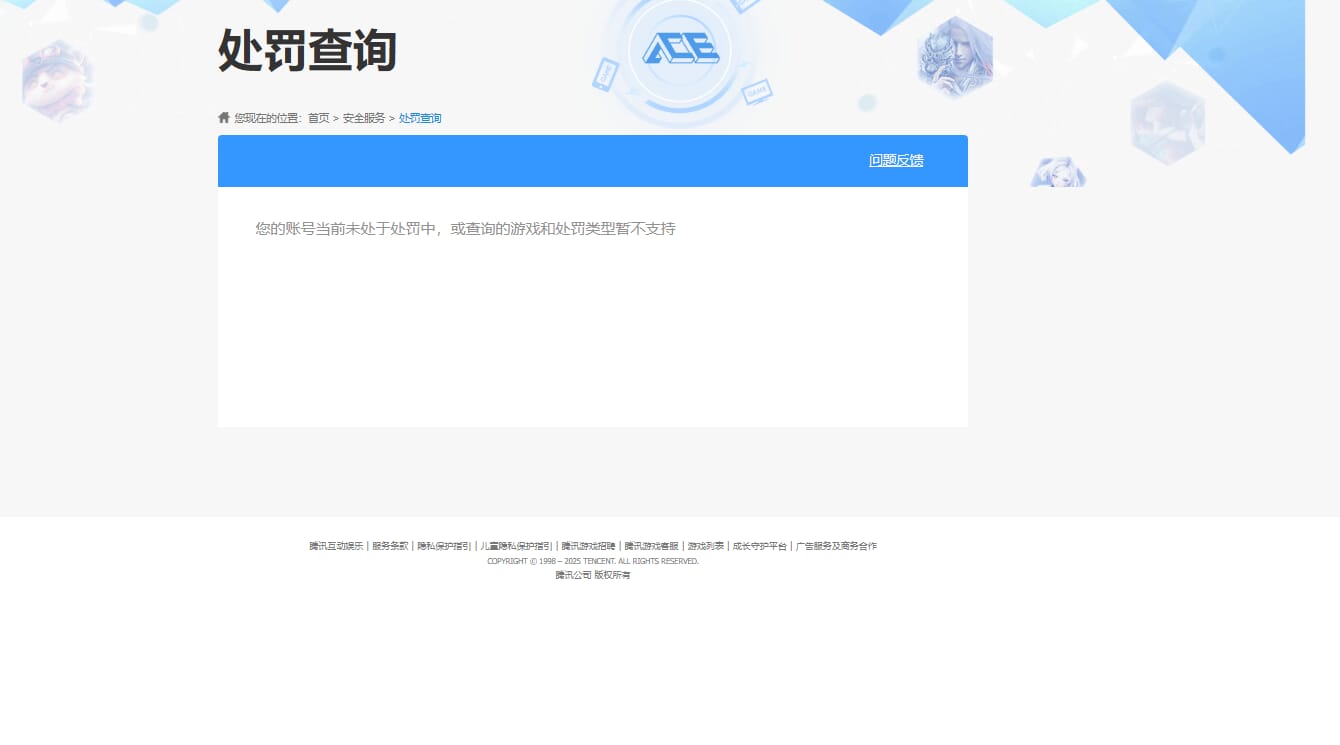Browse the 游戏列表 game list
Image resolution: width=1340 pixels, height=745 pixels.
702,546
